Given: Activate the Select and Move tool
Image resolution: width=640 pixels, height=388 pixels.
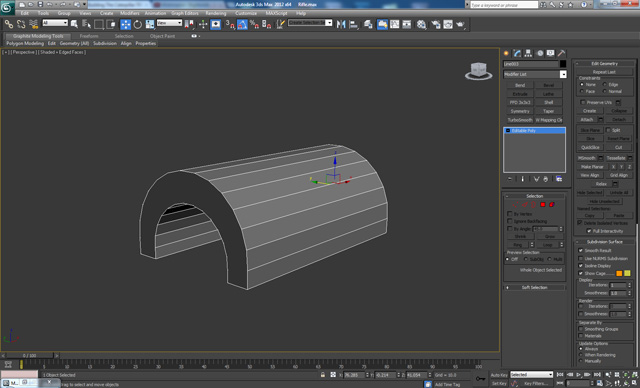Looking at the screenshot, I should click(x=125, y=24).
